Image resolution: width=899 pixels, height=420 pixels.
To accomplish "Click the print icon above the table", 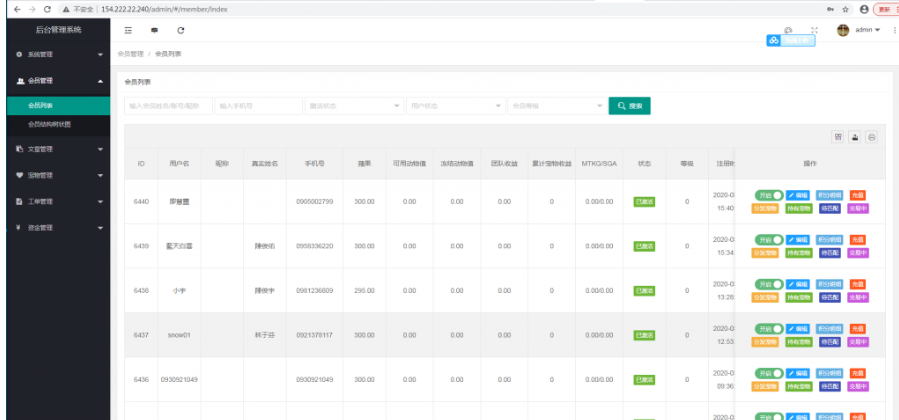I will click(x=871, y=137).
